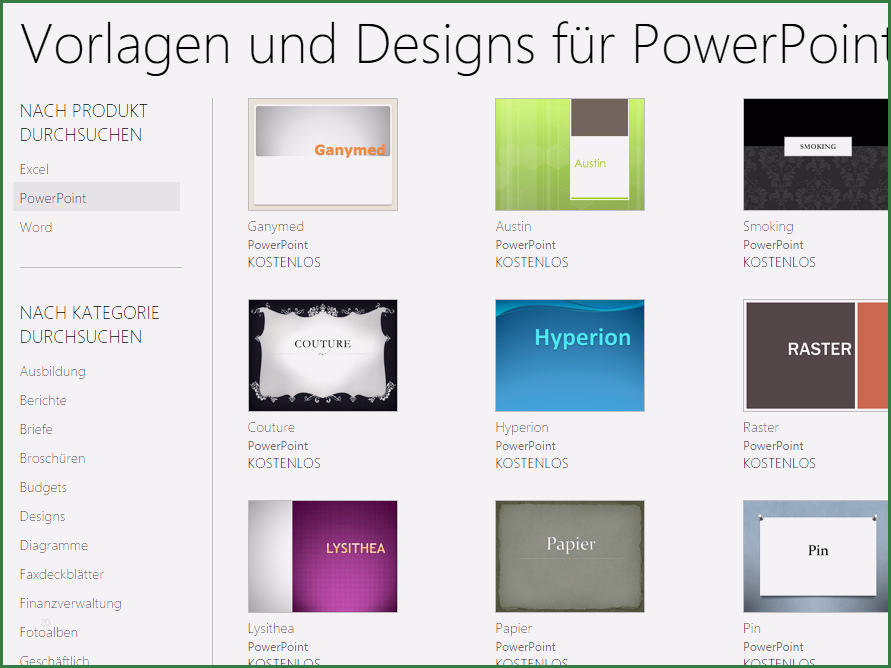Choose the Couture template thumbnail
The image size is (891, 668).
pos(322,355)
